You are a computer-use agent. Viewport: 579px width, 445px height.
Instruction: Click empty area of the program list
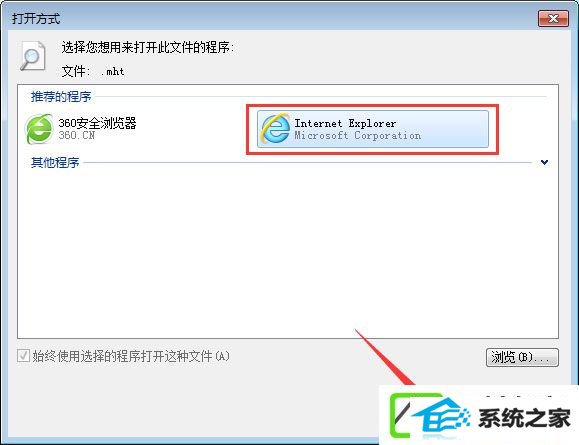(288, 251)
